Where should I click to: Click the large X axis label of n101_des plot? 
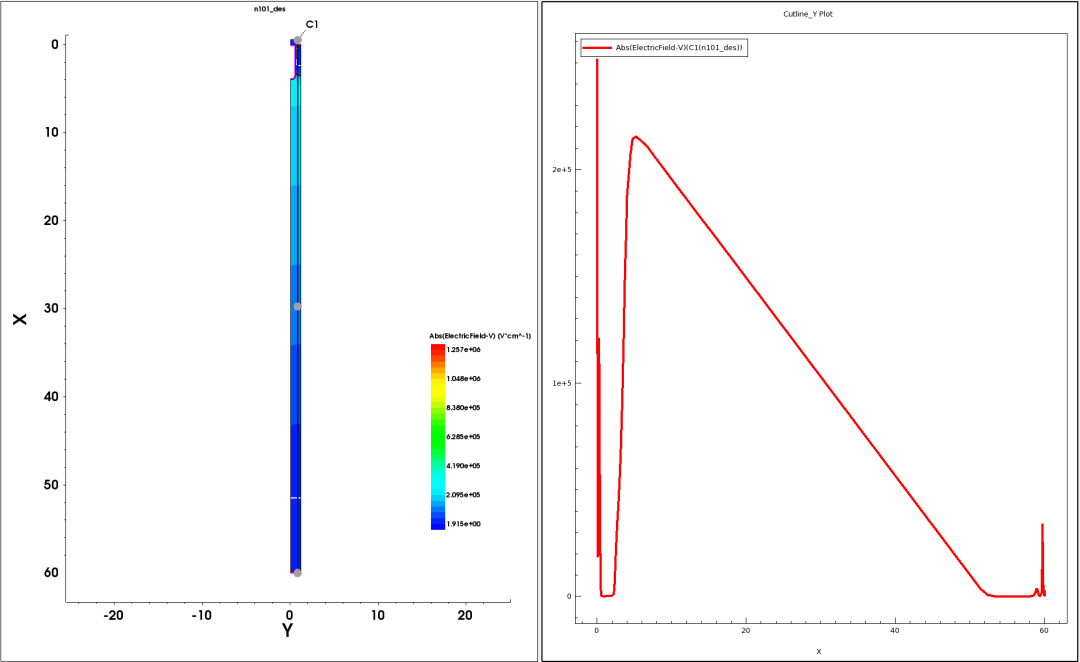(x=20, y=318)
